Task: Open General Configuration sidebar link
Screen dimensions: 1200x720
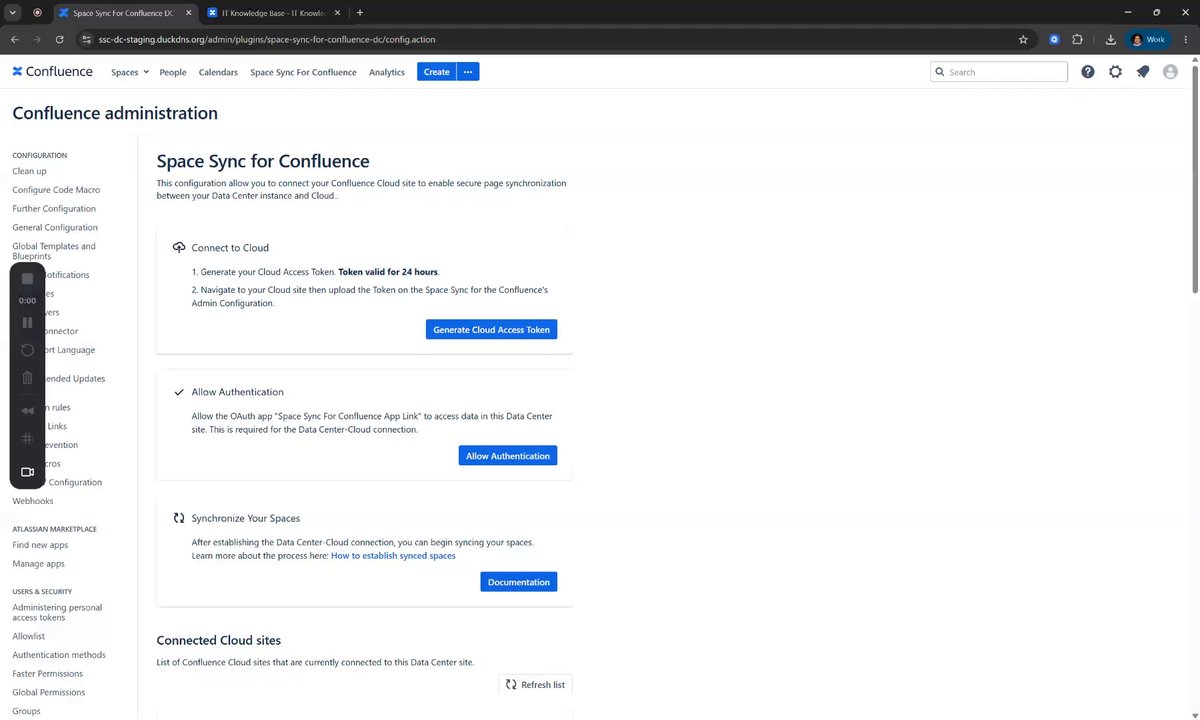Action: [55, 228]
